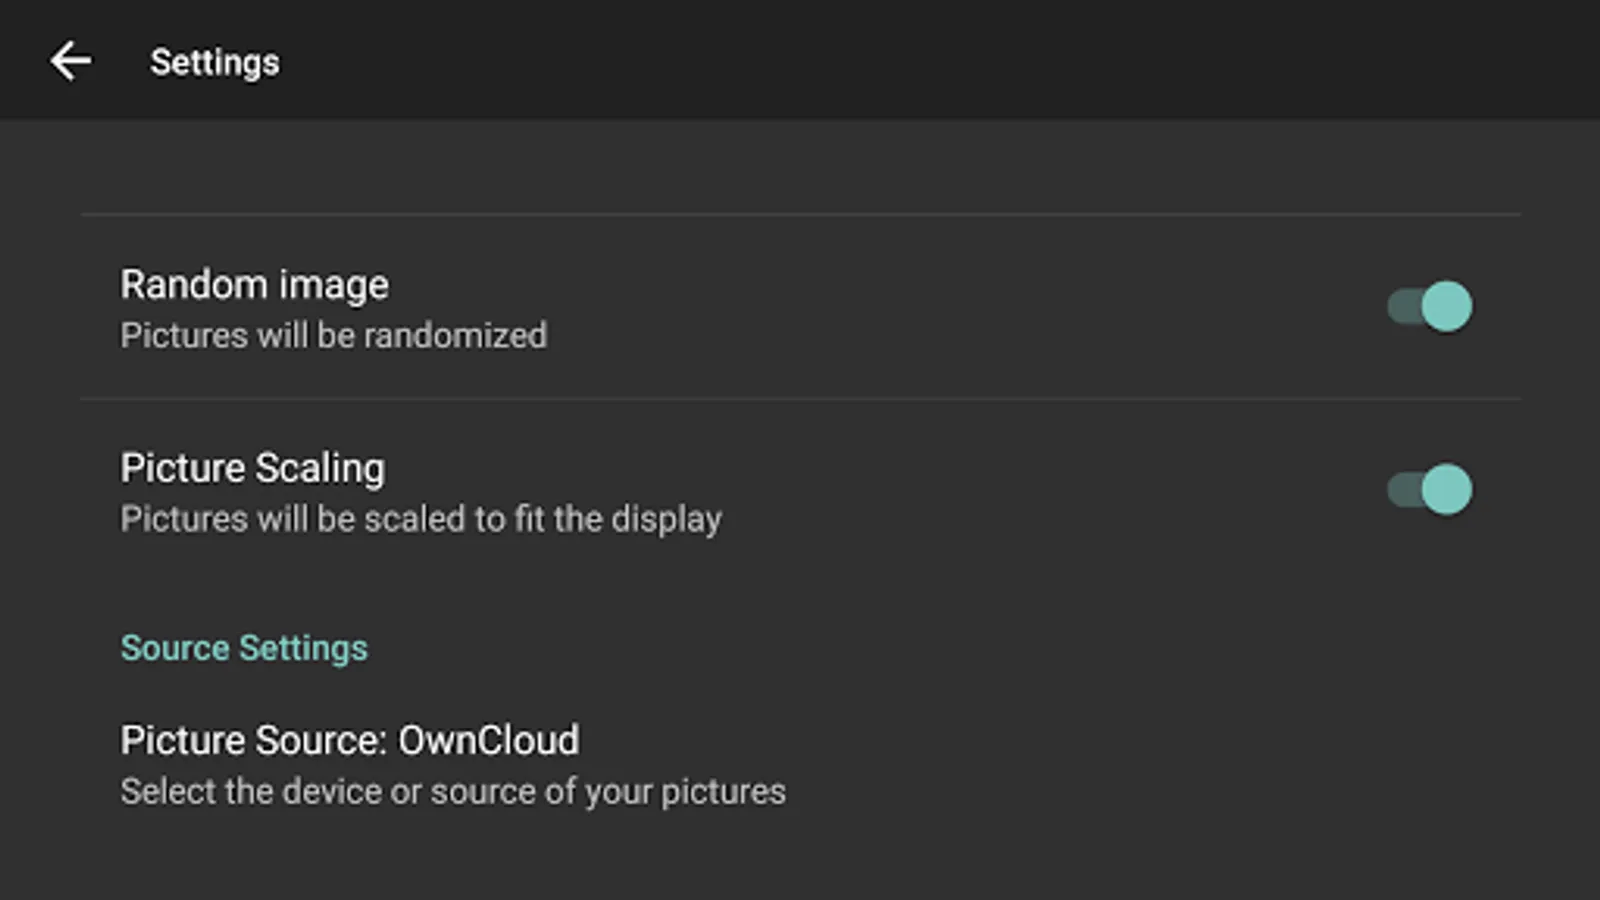The image size is (1600, 900).
Task: Click the teal knob of Random image switch
Action: [x=1447, y=306]
